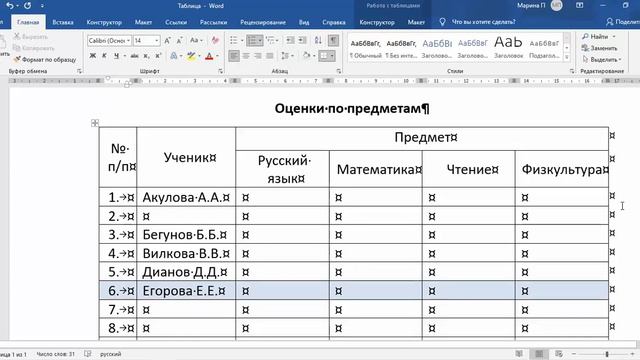Apply red font color (A)

click(209, 56)
